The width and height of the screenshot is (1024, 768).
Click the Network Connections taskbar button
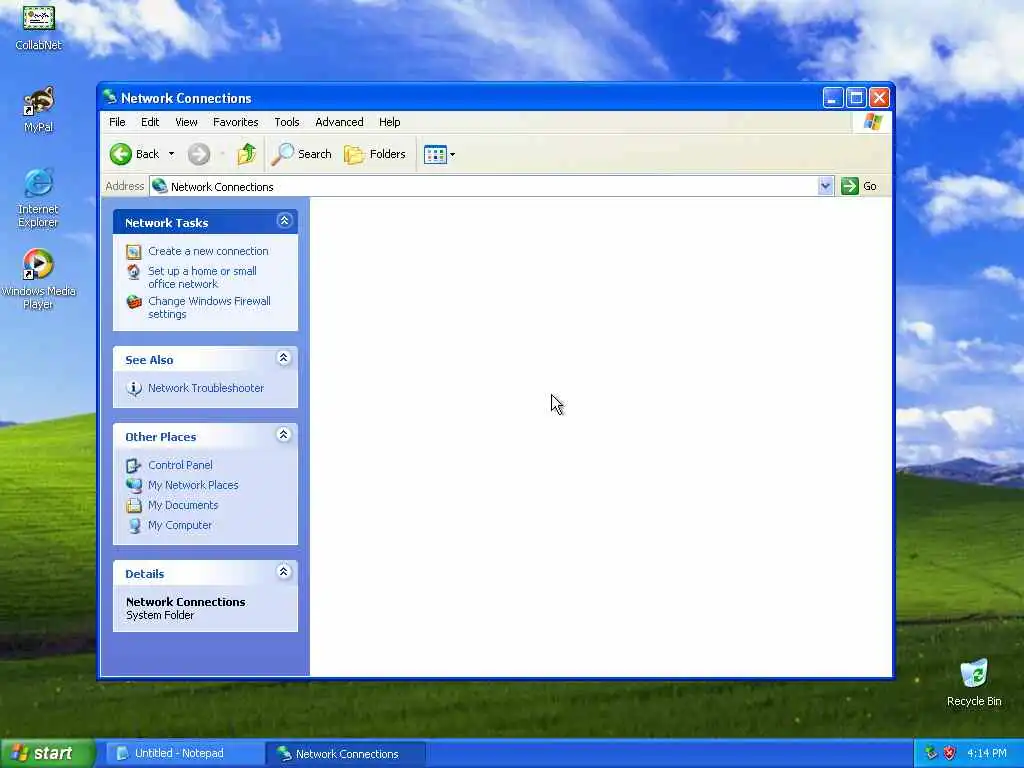coord(347,754)
